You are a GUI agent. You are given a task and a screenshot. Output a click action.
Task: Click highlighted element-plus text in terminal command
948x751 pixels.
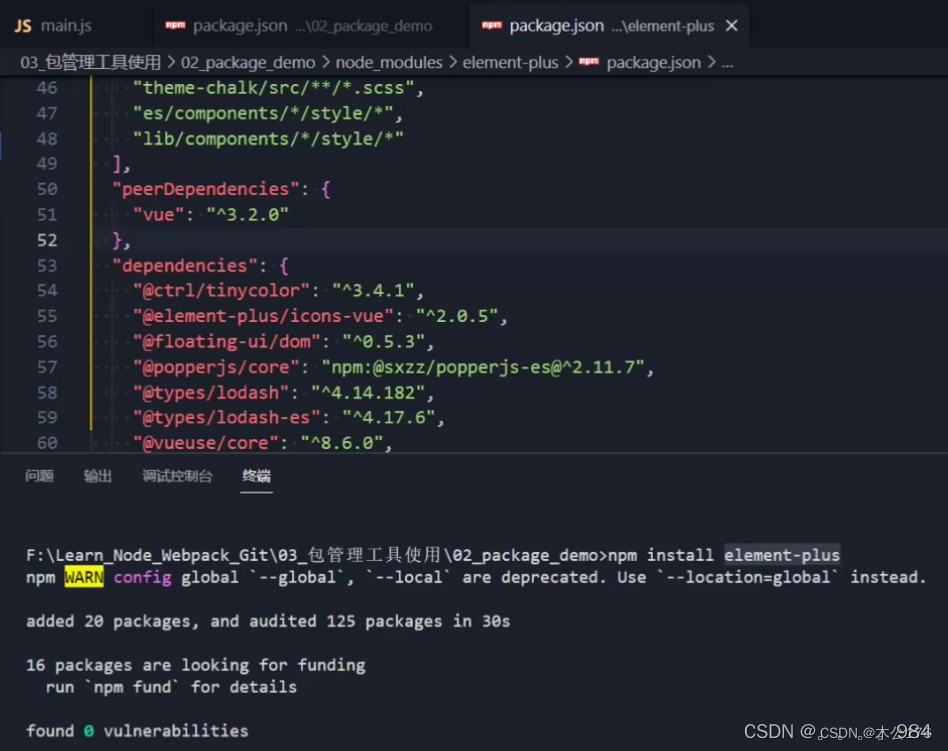[x=782, y=555]
